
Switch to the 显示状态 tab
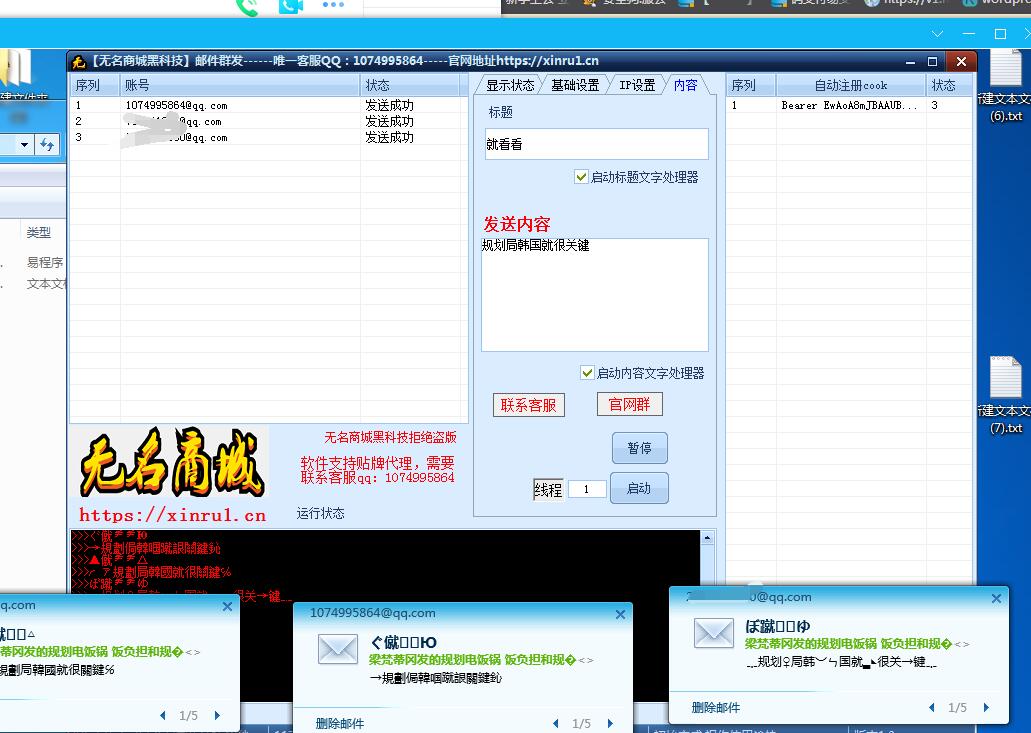click(x=510, y=85)
